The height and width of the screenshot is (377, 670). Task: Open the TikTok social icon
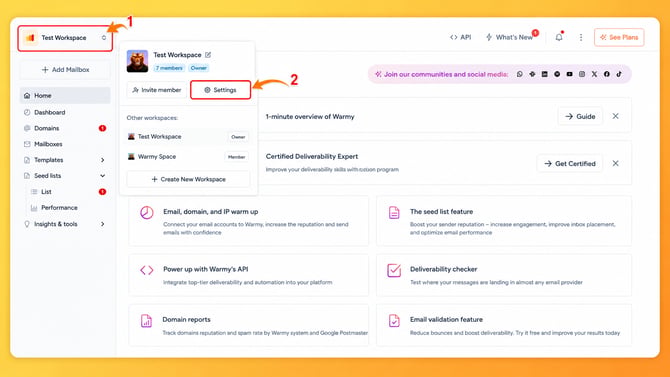(x=619, y=74)
